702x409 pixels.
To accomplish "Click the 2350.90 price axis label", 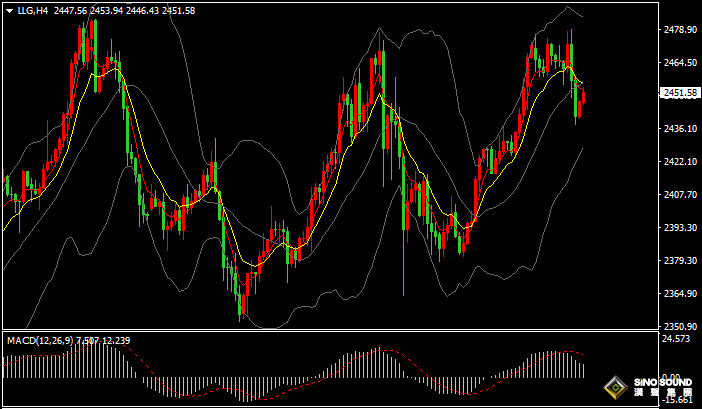I will tap(679, 327).
